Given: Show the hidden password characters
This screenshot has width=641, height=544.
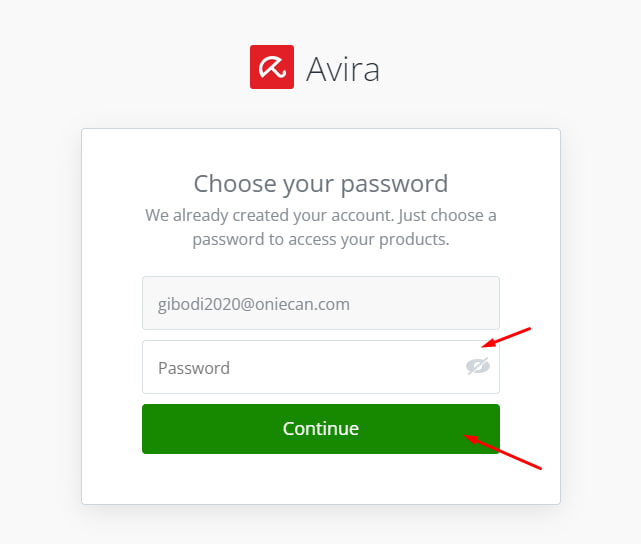Looking at the screenshot, I should 478,367.
